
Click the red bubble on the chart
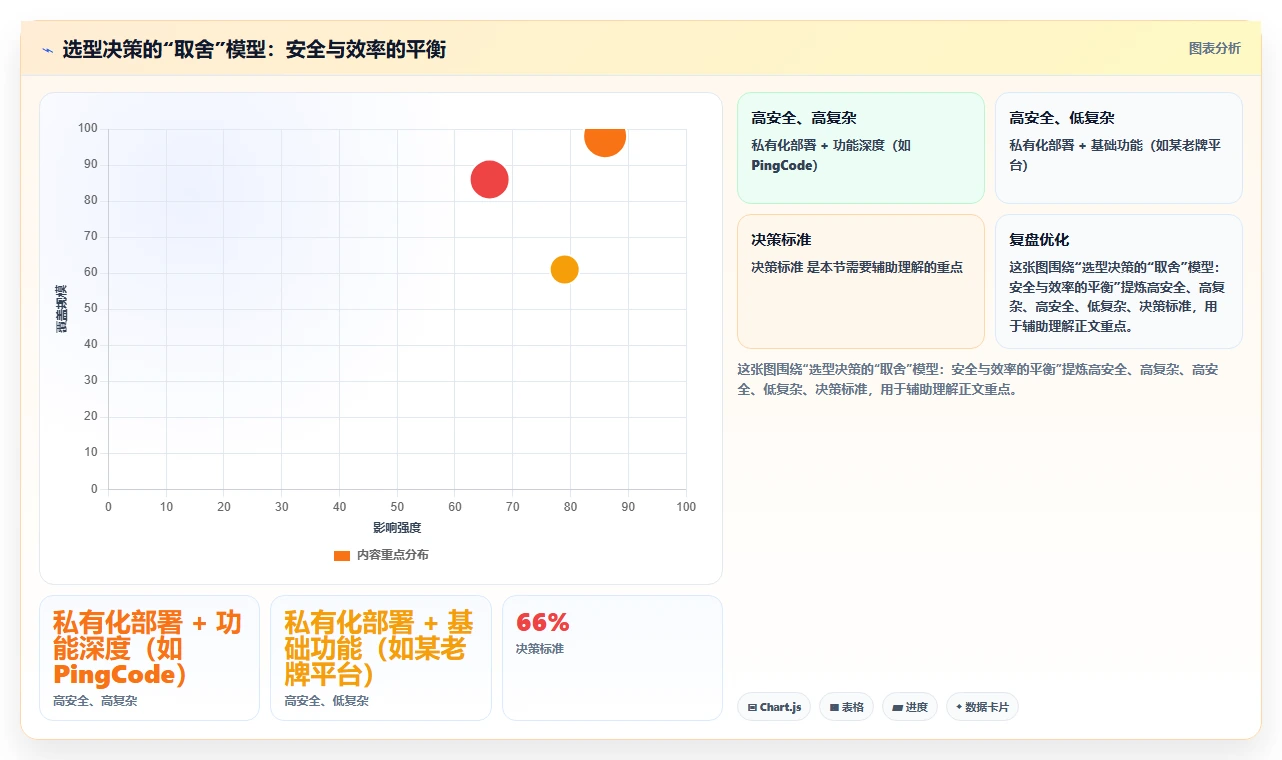pyautogui.click(x=489, y=180)
